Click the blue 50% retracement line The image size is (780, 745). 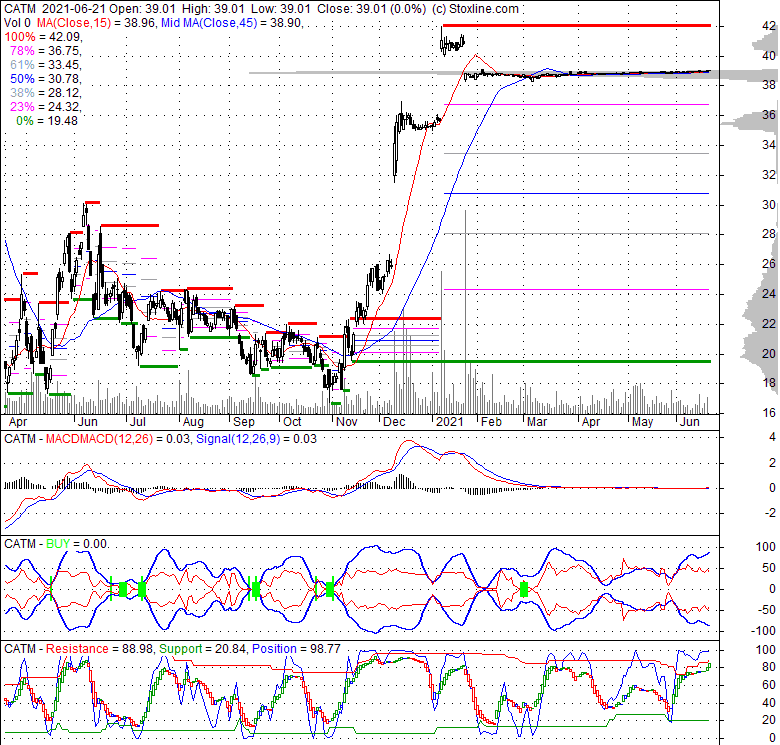(577, 193)
